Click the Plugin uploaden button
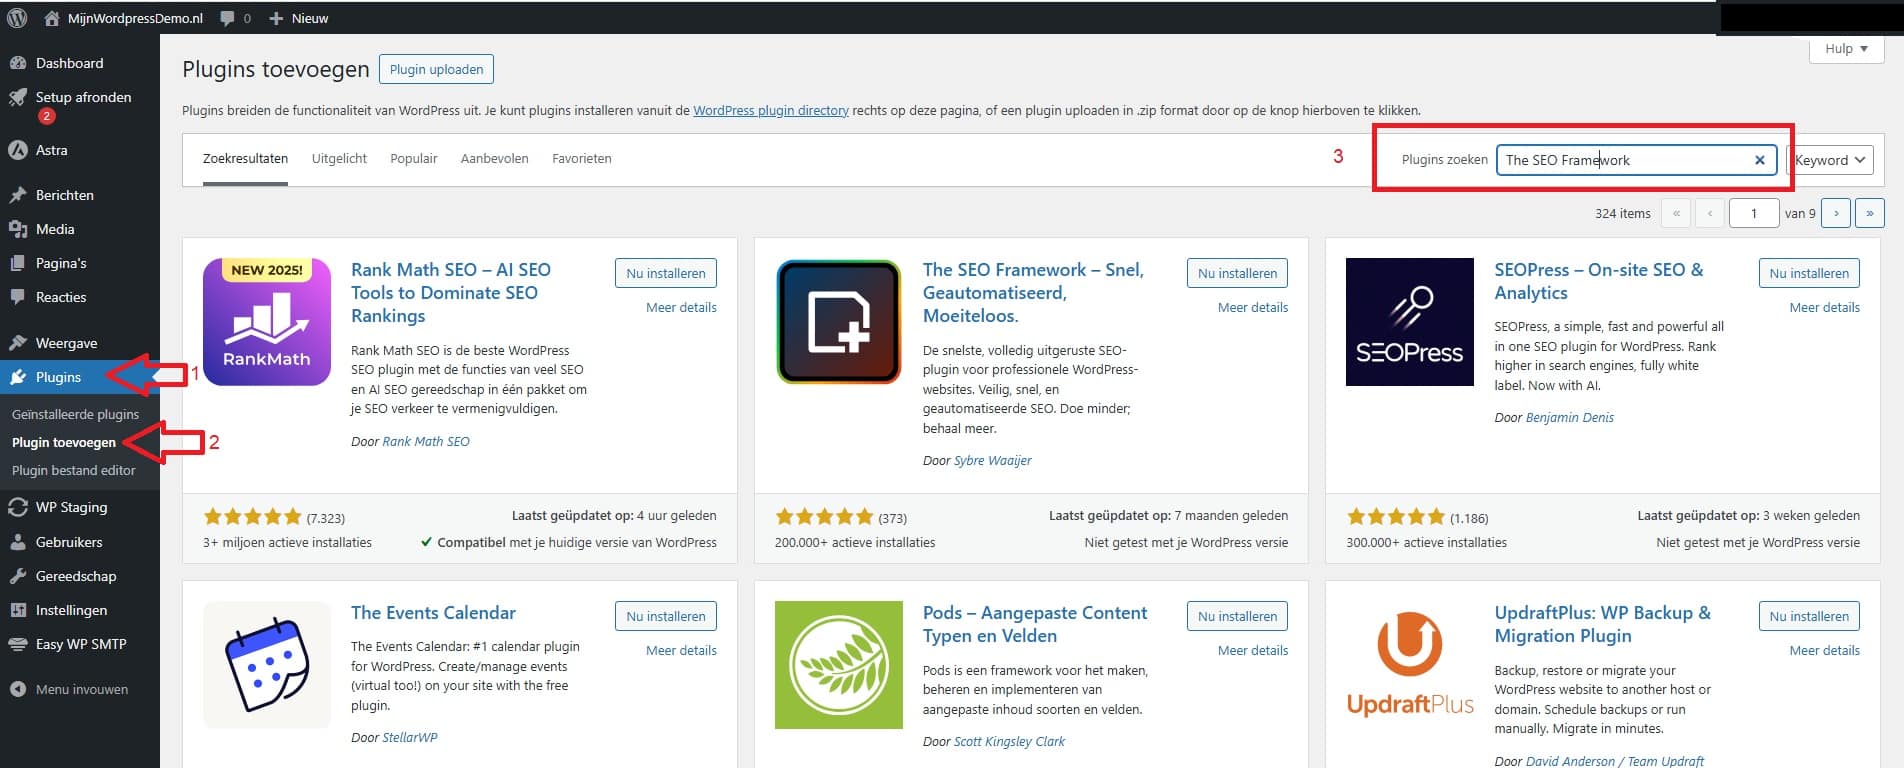Screen dimensions: 1904x780 (436, 69)
